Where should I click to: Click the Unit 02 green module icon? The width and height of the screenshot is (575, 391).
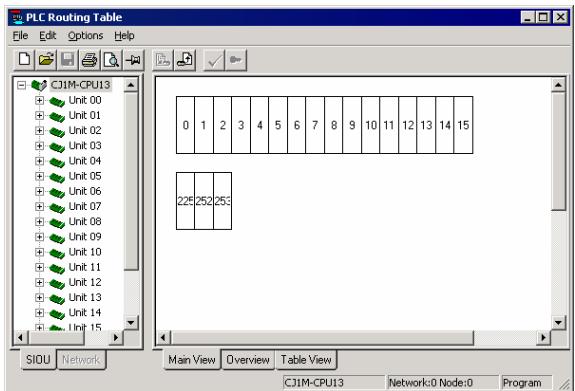point(57,131)
